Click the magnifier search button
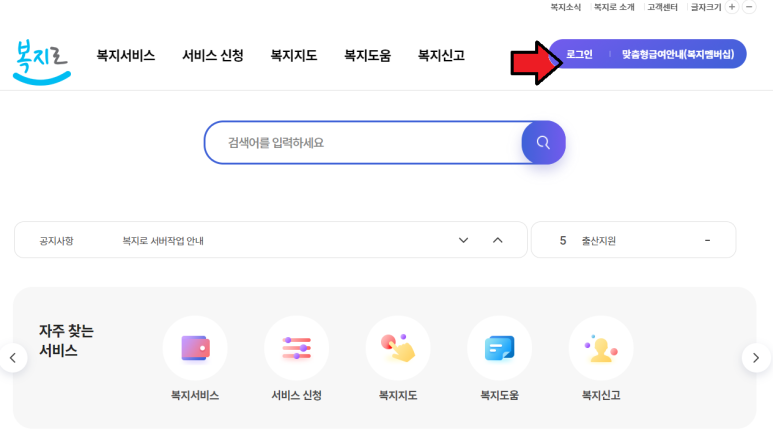This screenshot has height=441, width=773. pyautogui.click(x=543, y=143)
